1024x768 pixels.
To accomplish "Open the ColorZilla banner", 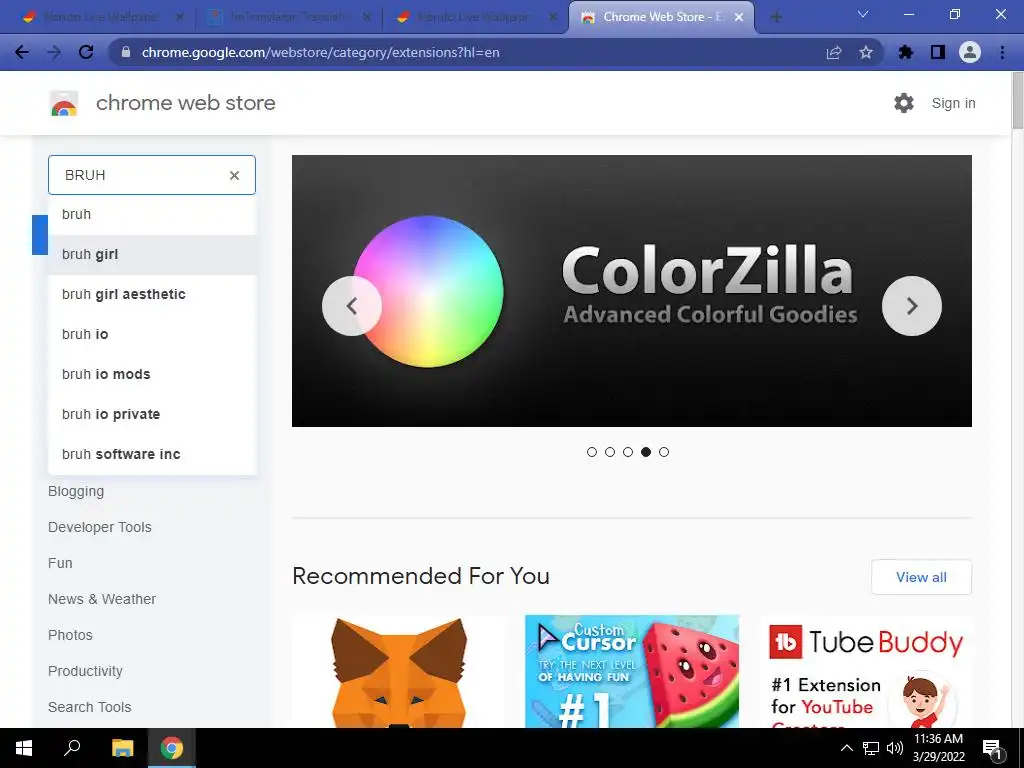I will (632, 291).
